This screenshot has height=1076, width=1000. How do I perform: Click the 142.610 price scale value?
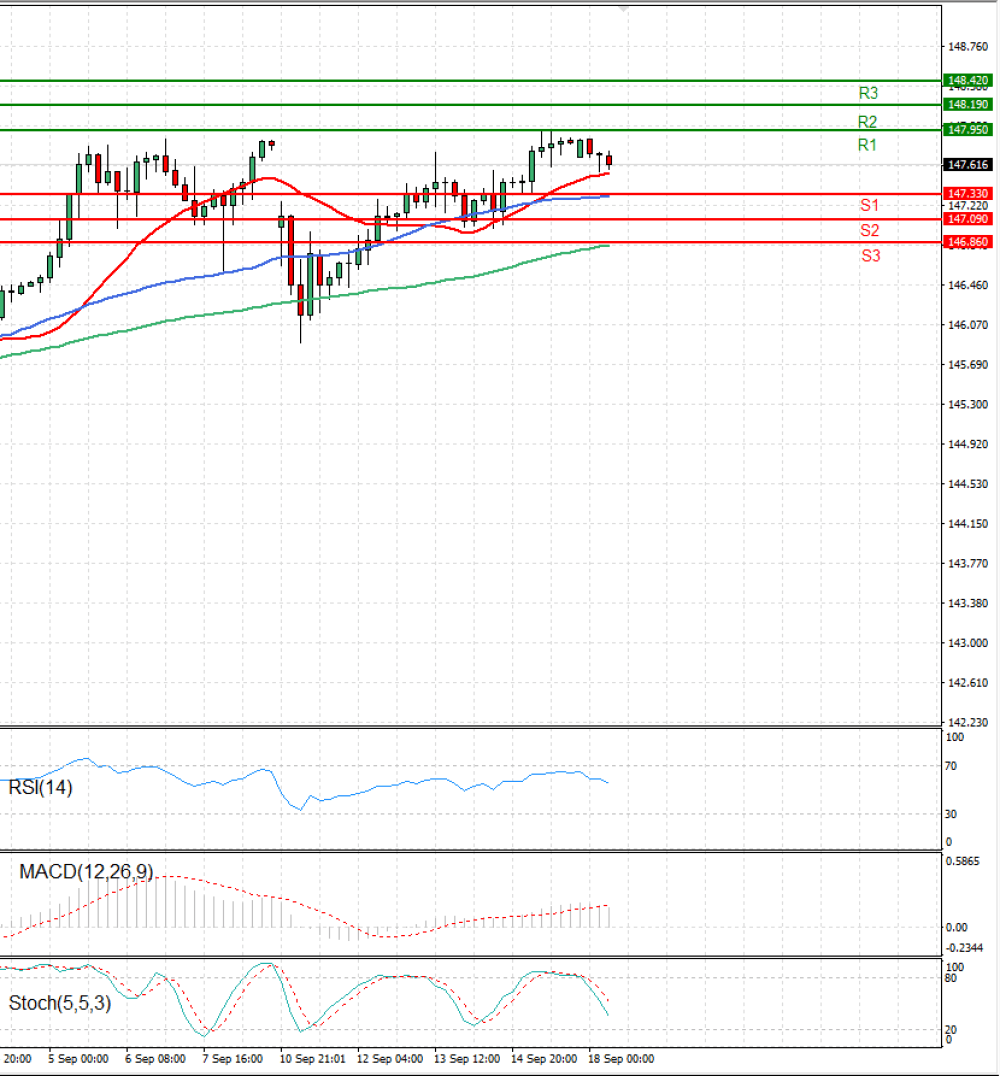(968, 683)
